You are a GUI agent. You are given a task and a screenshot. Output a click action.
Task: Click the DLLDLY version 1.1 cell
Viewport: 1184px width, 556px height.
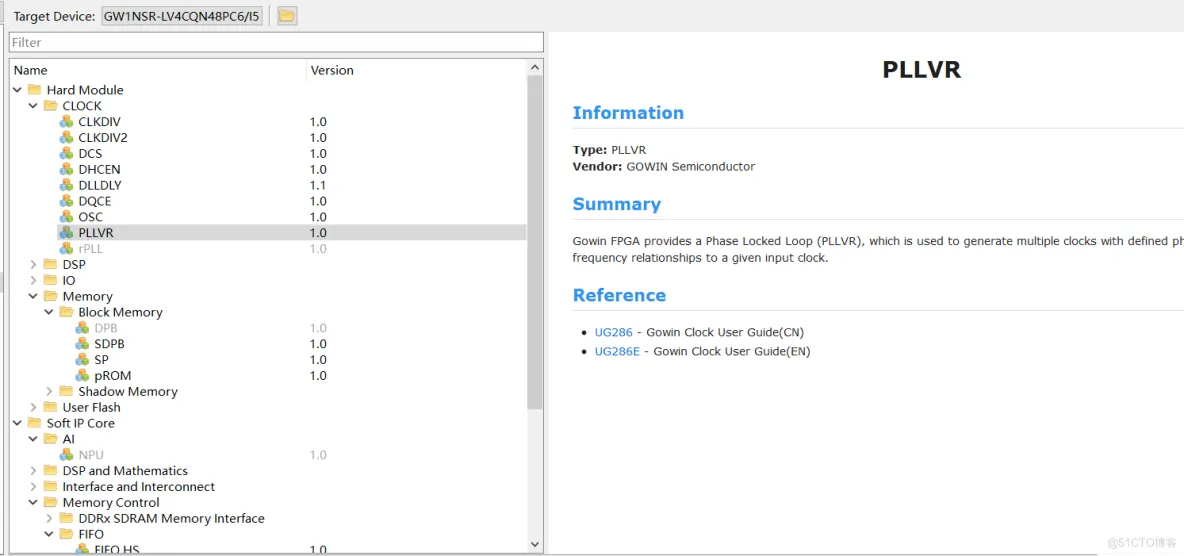click(x=318, y=185)
